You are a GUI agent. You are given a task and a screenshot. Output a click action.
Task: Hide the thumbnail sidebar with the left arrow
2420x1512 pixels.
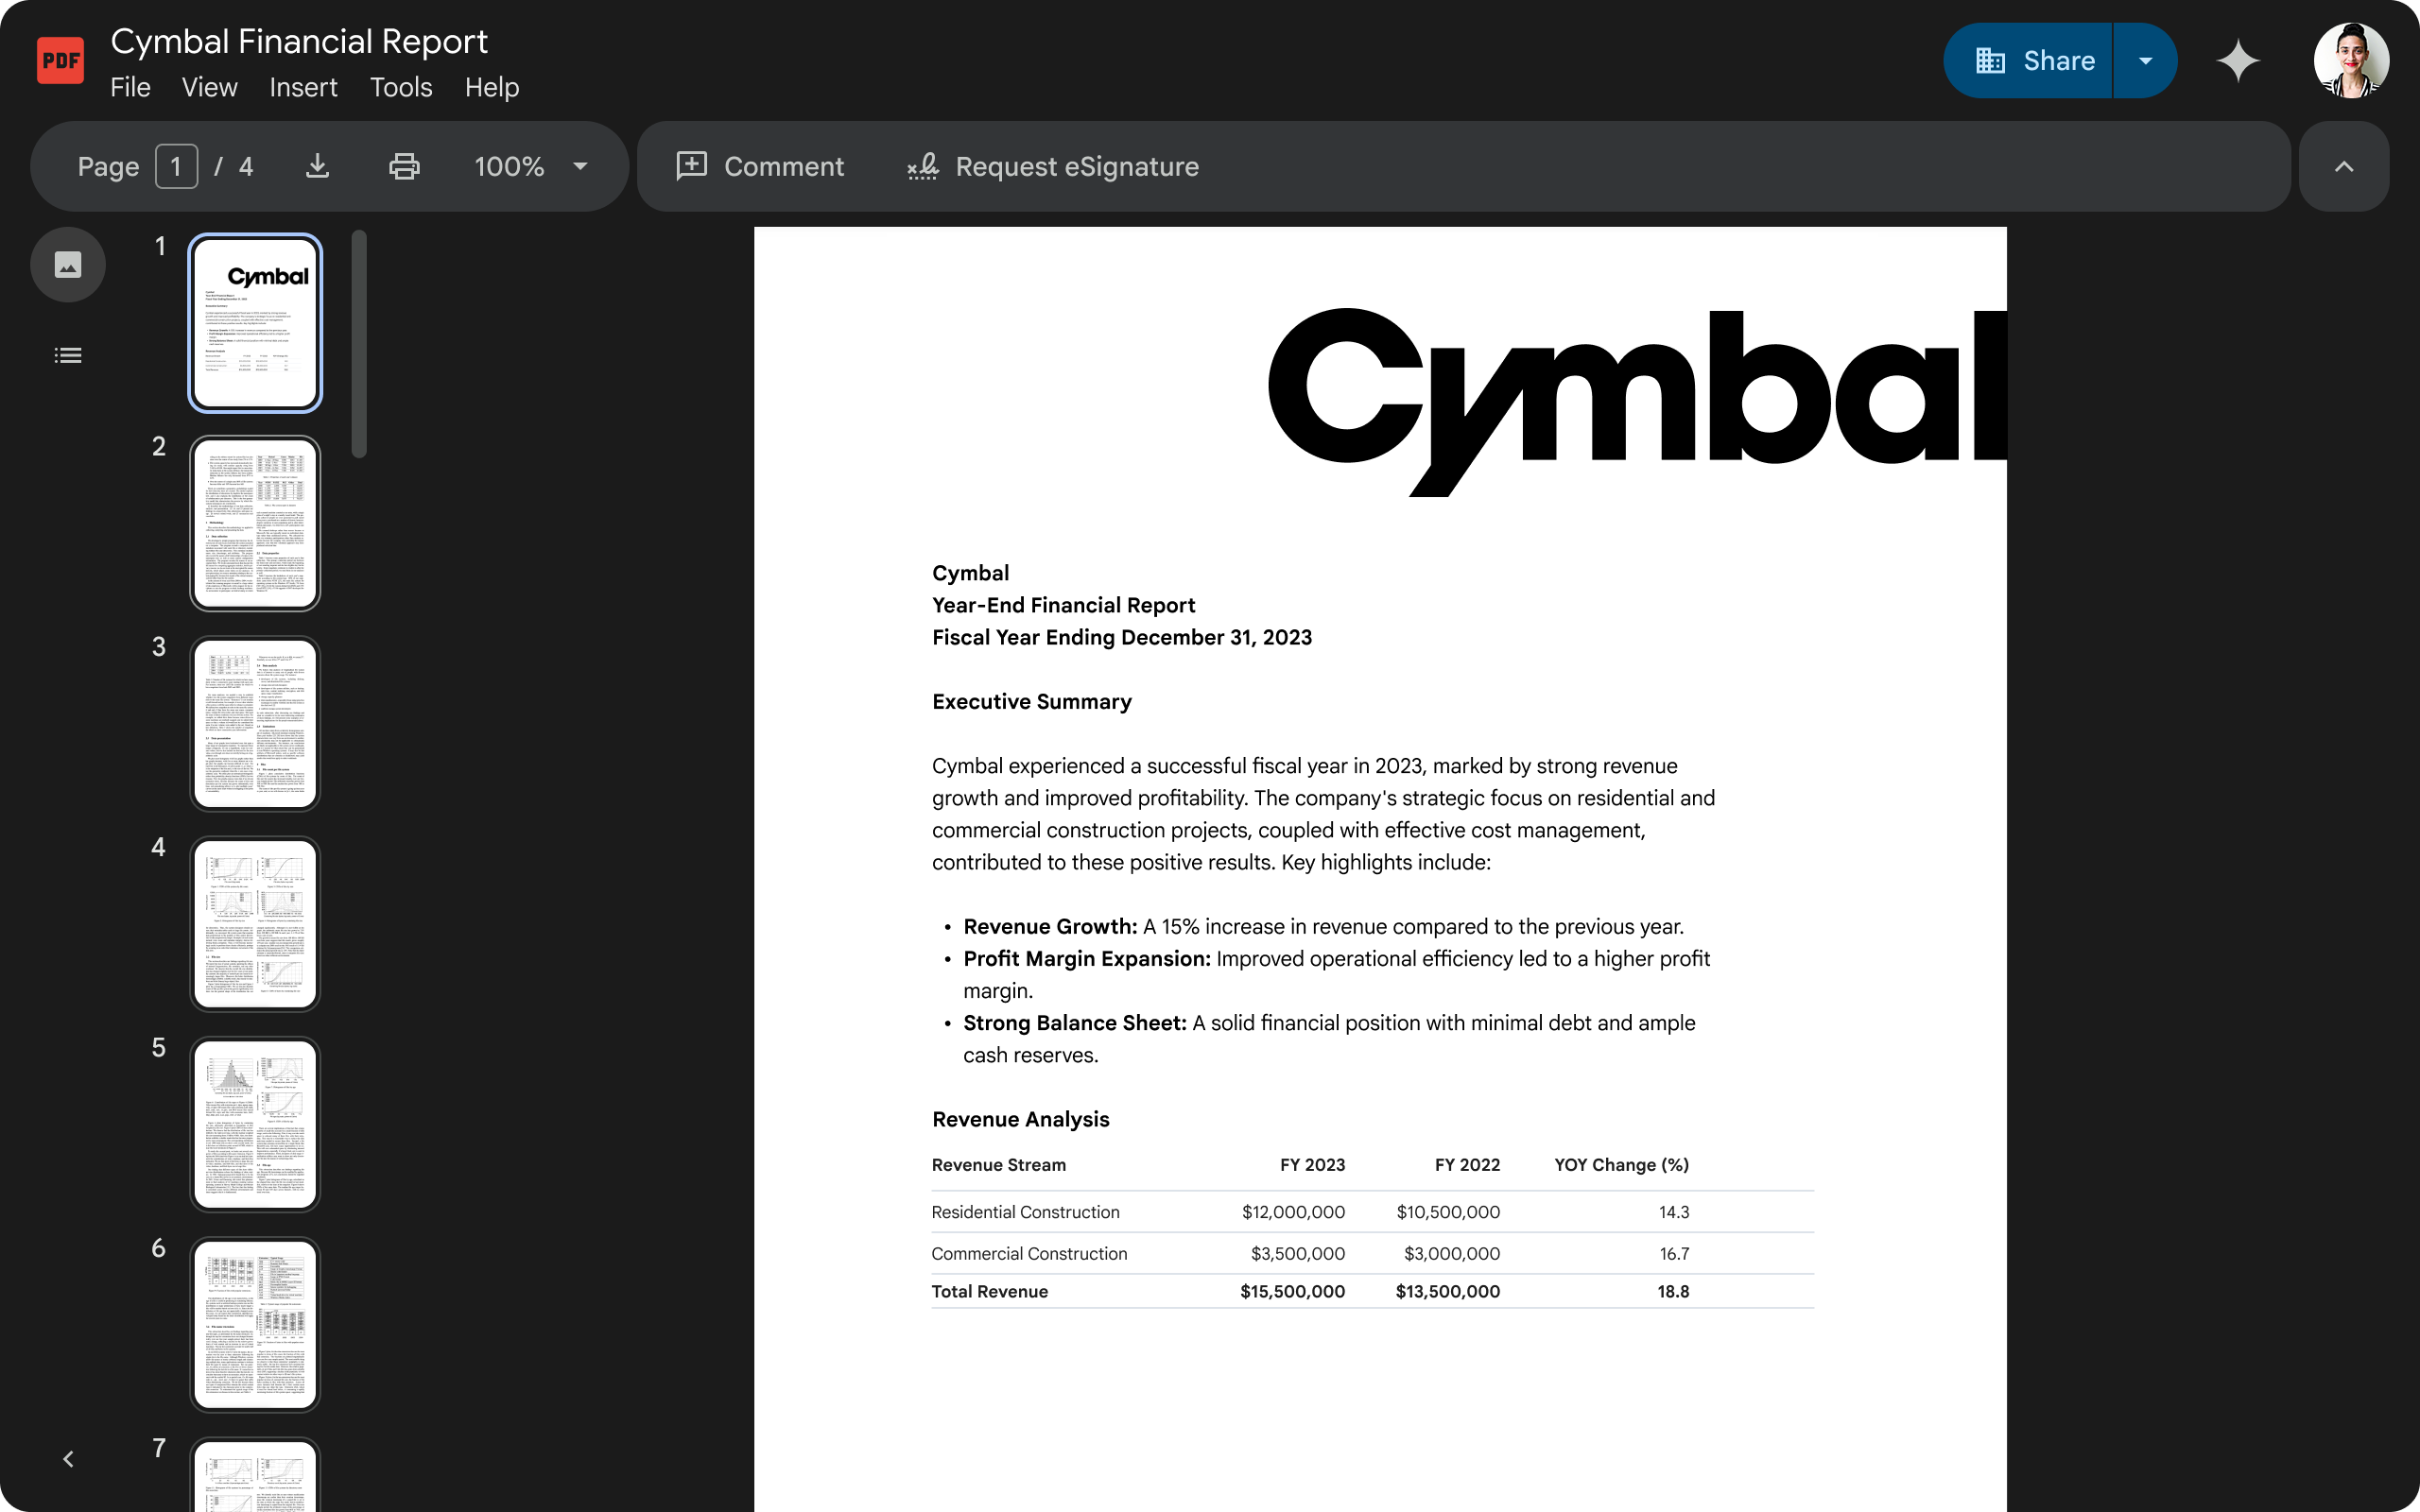pyautogui.click(x=68, y=1458)
